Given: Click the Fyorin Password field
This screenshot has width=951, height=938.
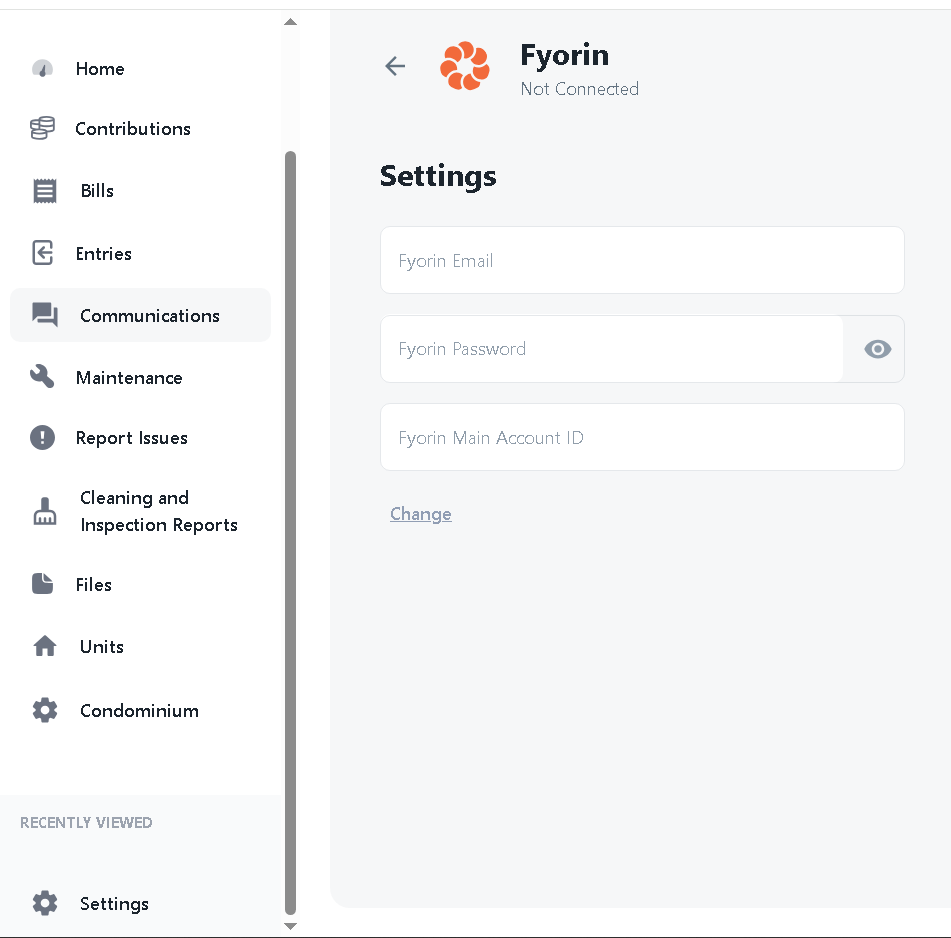Looking at the screenshot, I should (x=612, y=349).
